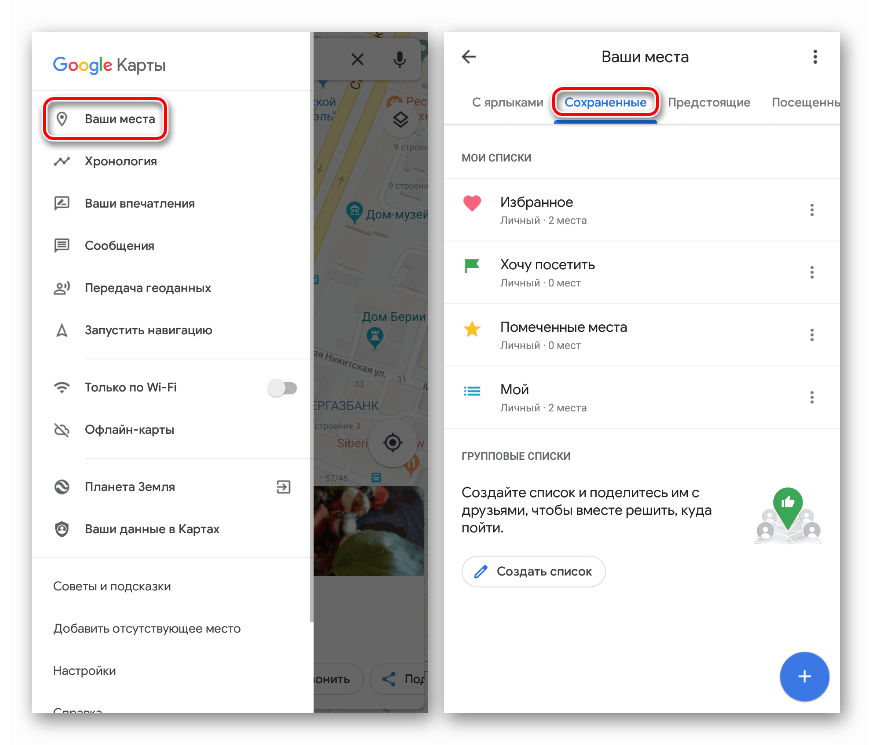Click the Сообщения chat icon
The width and height of the screenshot is (879, 745).
click(62, 246)
